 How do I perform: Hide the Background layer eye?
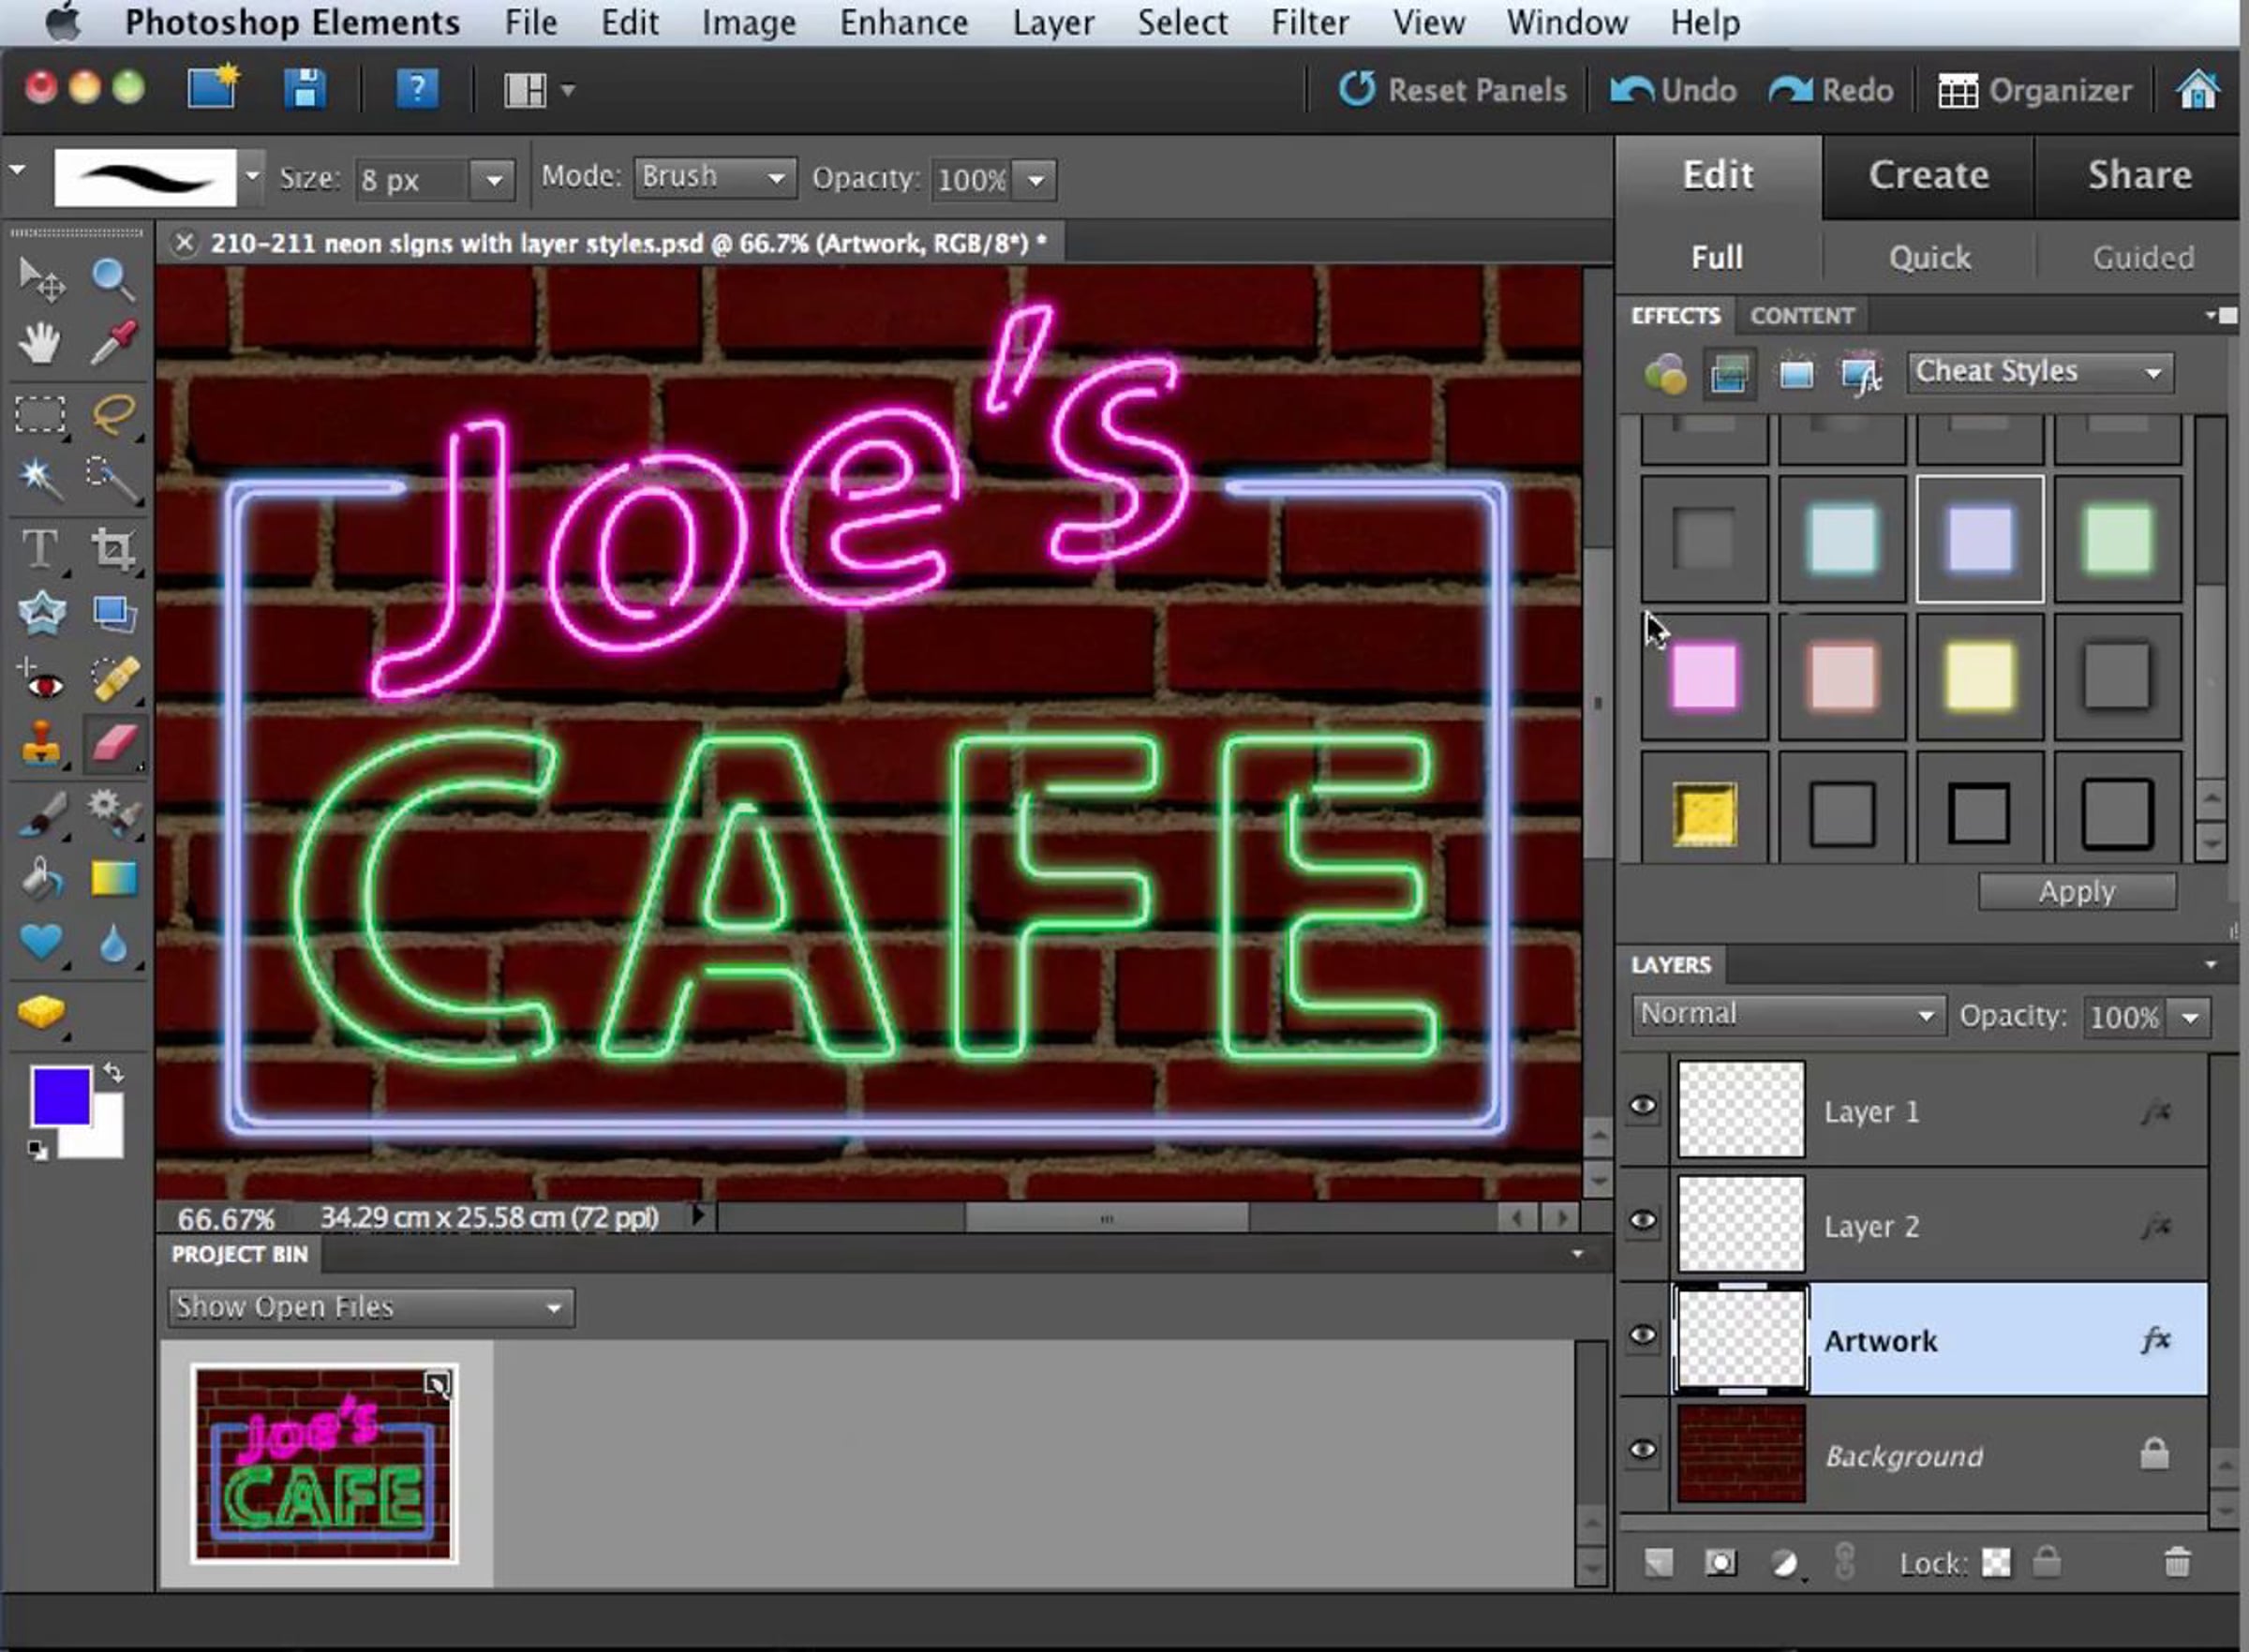point(1642,1451)
